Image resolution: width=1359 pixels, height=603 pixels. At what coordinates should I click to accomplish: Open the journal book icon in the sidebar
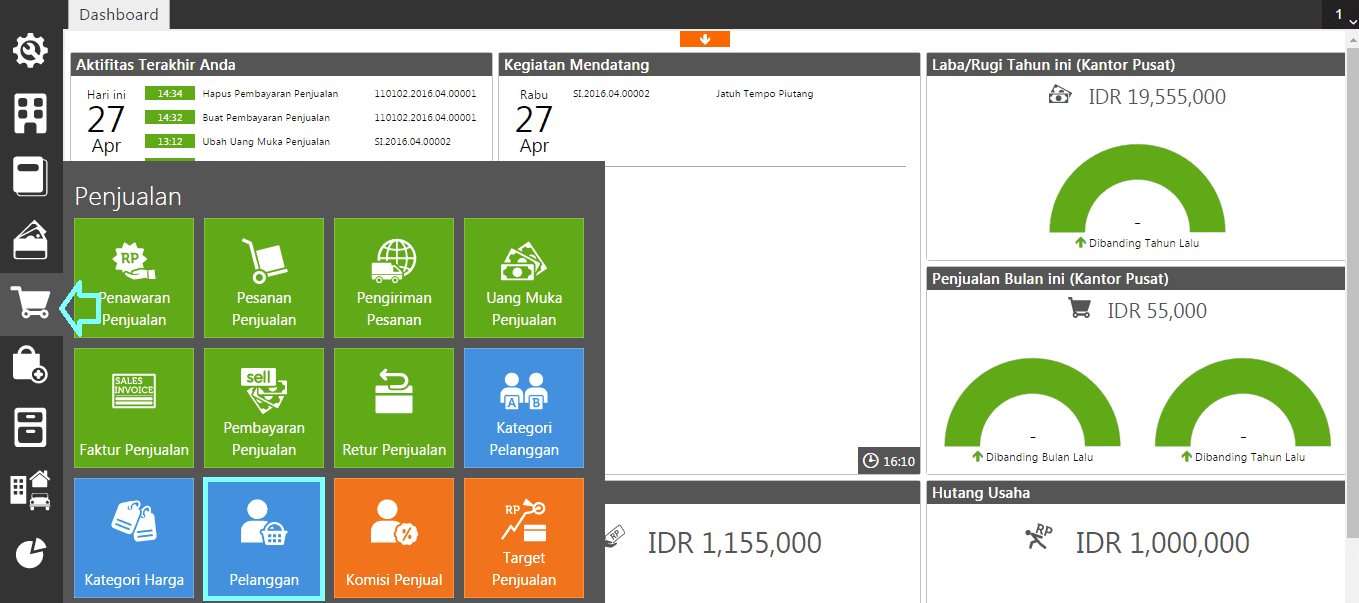[x=30, y=177]
